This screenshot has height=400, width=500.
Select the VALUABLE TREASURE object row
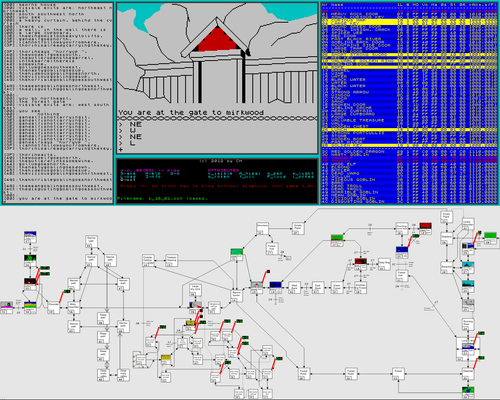pos(410,120)
